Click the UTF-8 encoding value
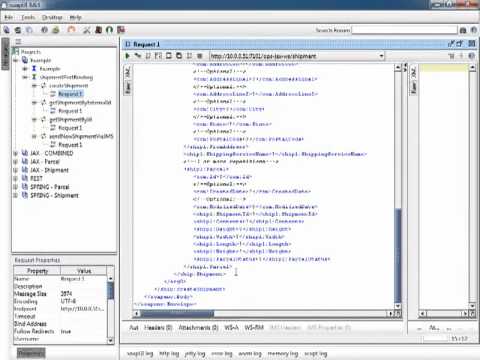The image size is (480, 360). point(68,301)
